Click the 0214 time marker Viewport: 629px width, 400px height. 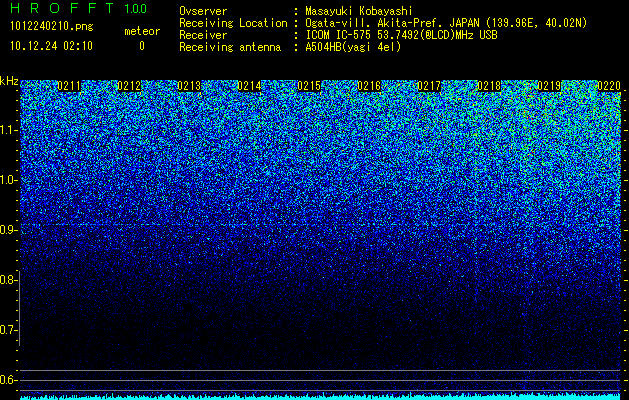coord(249,86)
